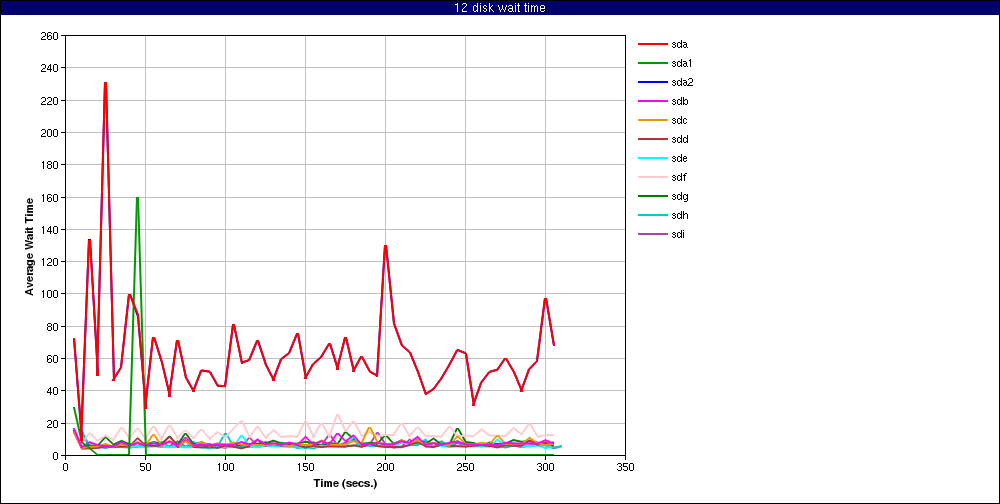The height and width of the screenshot is (504, 1000).
Task: Click the 150 tick label on time axis
Action: click(x=305, y=467)
